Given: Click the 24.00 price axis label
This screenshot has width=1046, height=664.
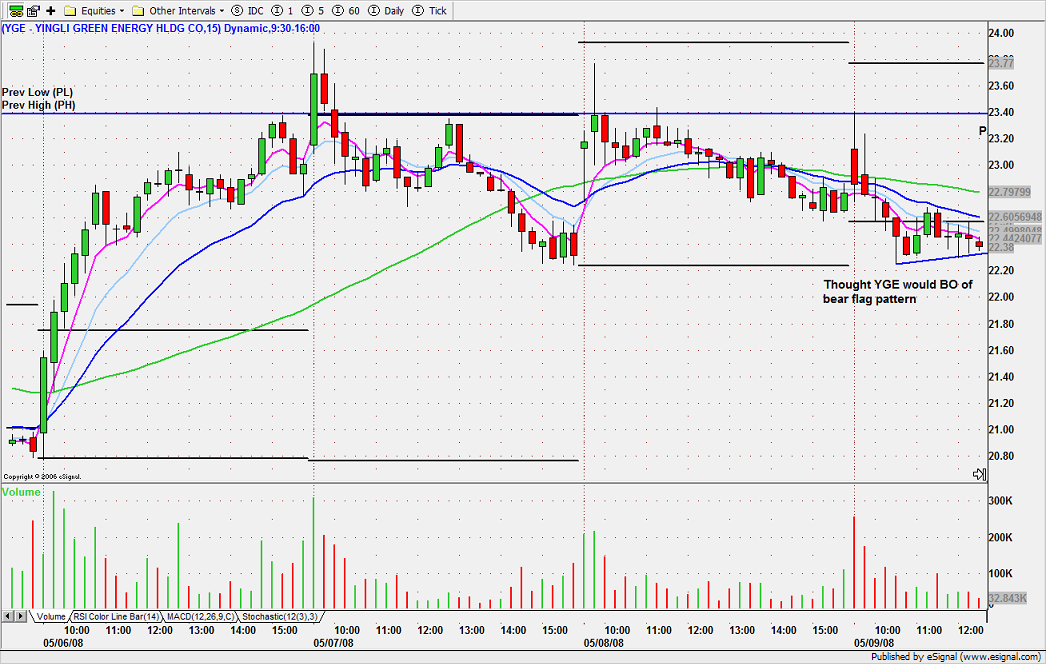Looking at the screenshot, I should tap(1001, 33).
